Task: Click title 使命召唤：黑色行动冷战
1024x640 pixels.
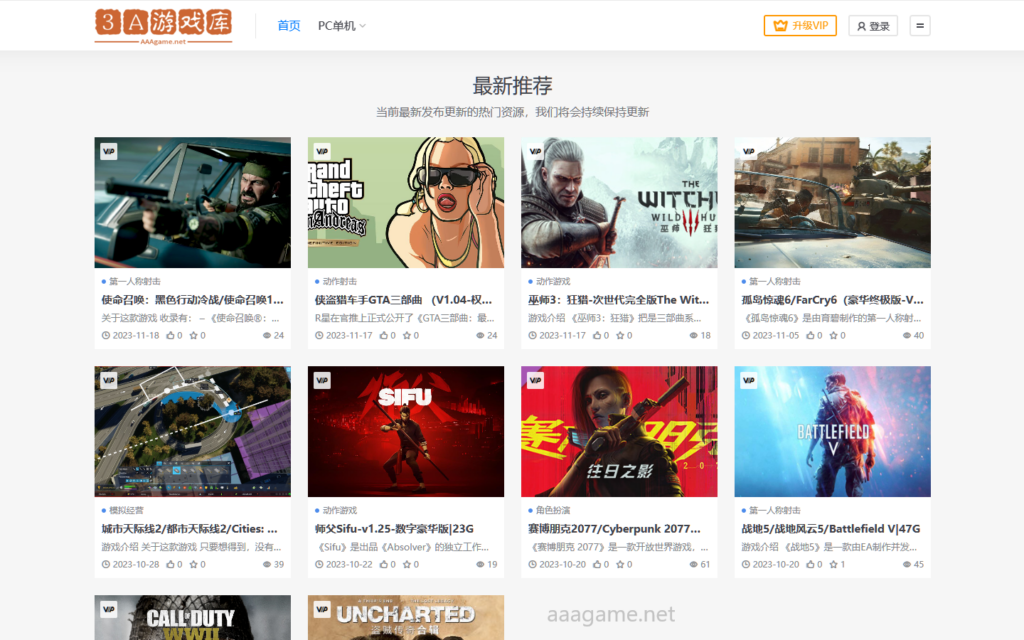Action: (x=193, y=300)
